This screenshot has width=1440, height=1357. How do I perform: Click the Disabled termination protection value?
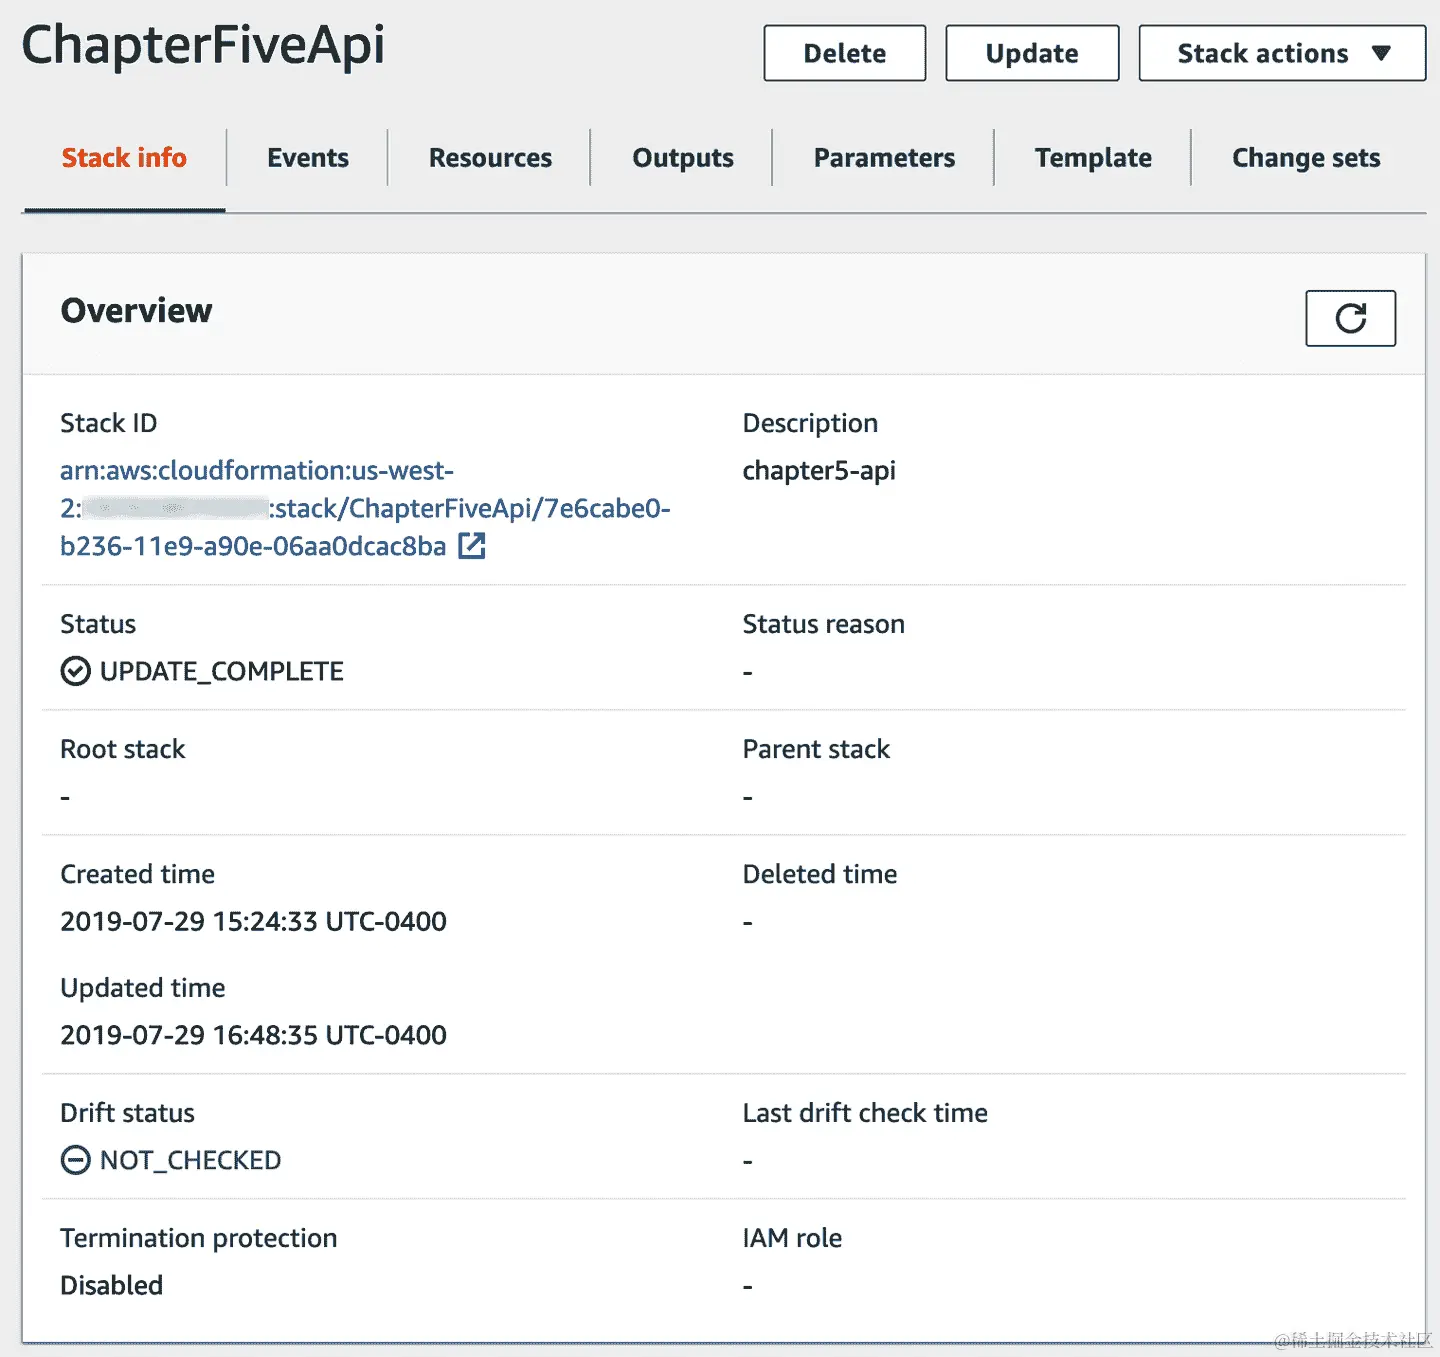click(x=111, y=1285)
